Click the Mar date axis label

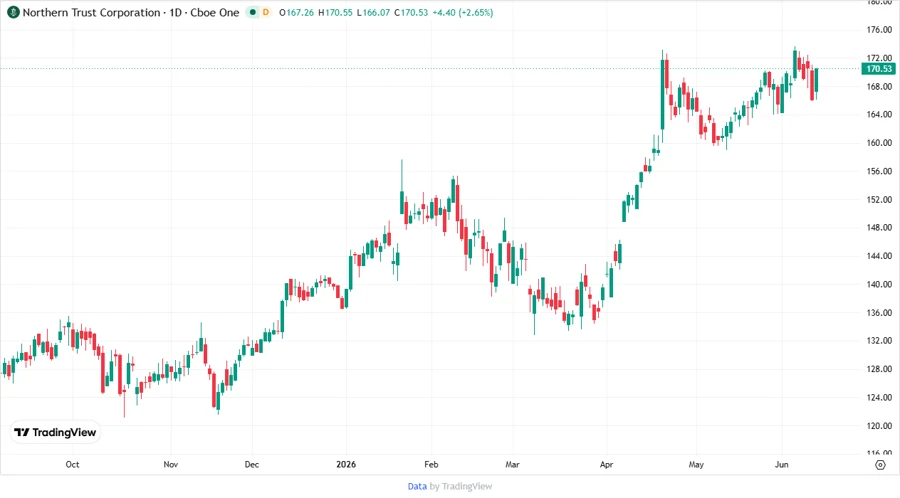pyautogui.click(x=513, y=464)
